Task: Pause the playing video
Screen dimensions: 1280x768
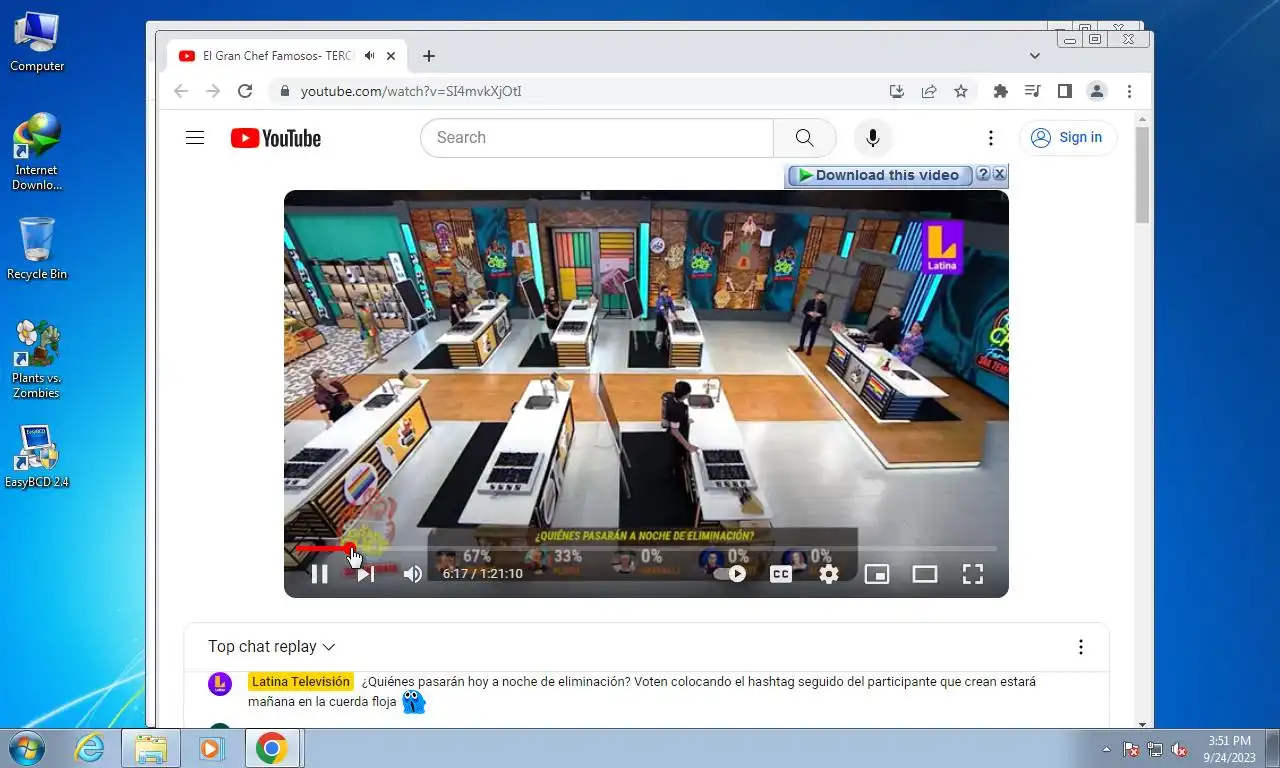Action: point(319,574)
